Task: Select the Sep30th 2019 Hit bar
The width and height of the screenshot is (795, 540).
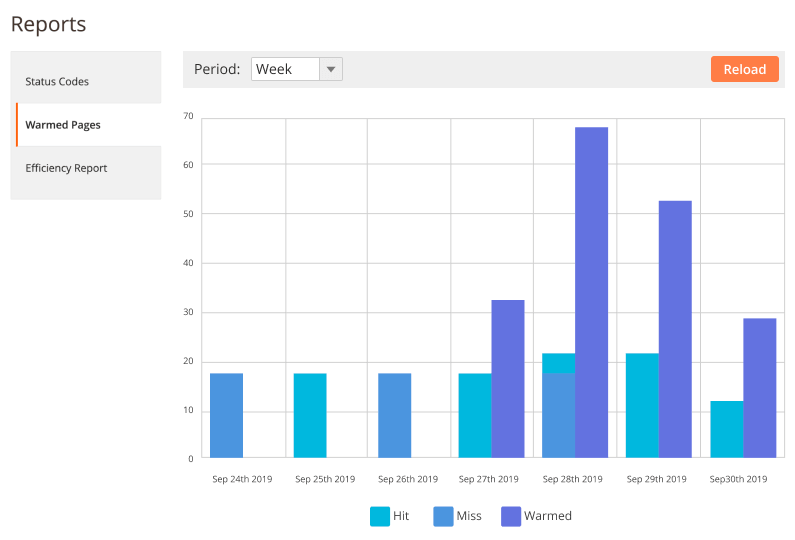Action: pos(726,430)
